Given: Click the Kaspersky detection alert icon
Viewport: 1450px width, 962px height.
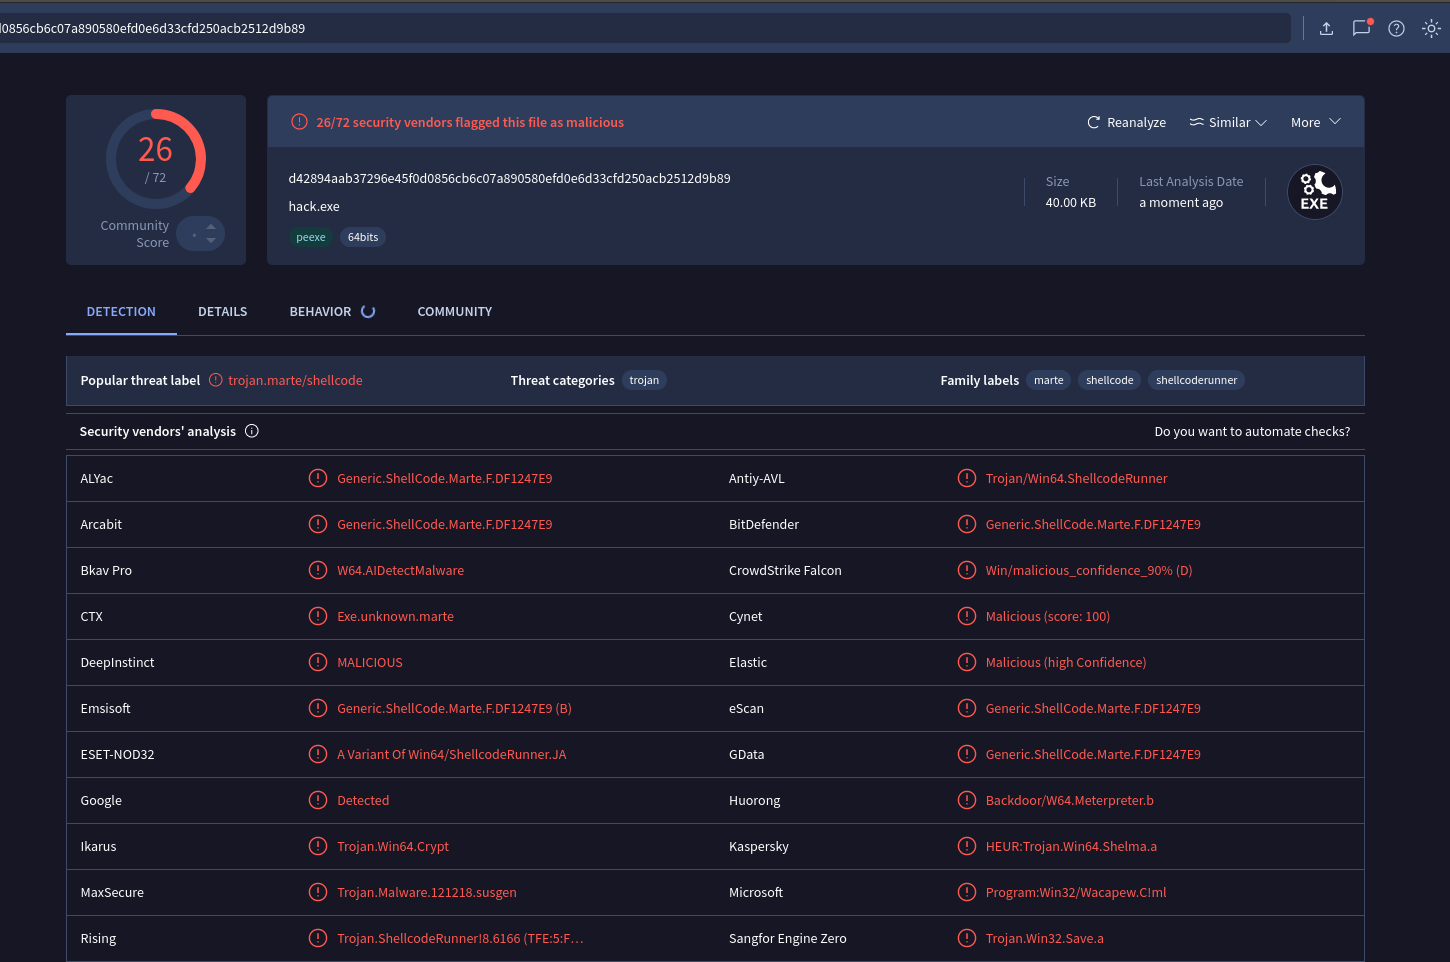Looking at the screenshot, I should tap(967, 846).
